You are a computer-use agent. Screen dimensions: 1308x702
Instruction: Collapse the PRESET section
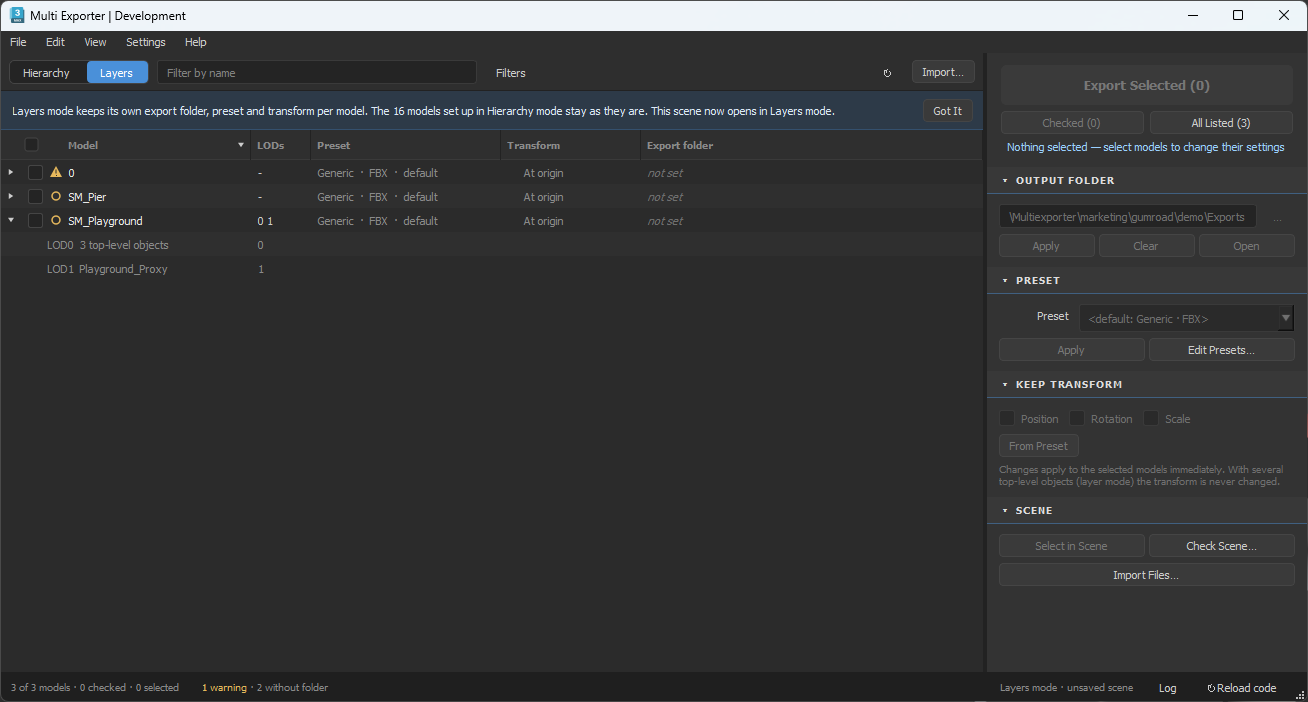point(1005,281)
